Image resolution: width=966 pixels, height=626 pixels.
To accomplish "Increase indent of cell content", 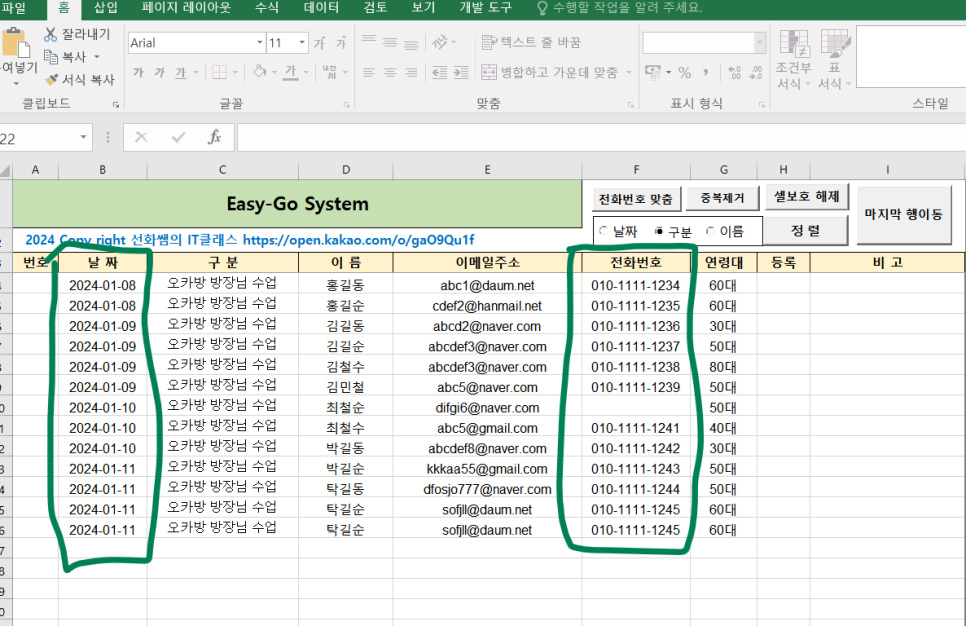I will (461, 73).
